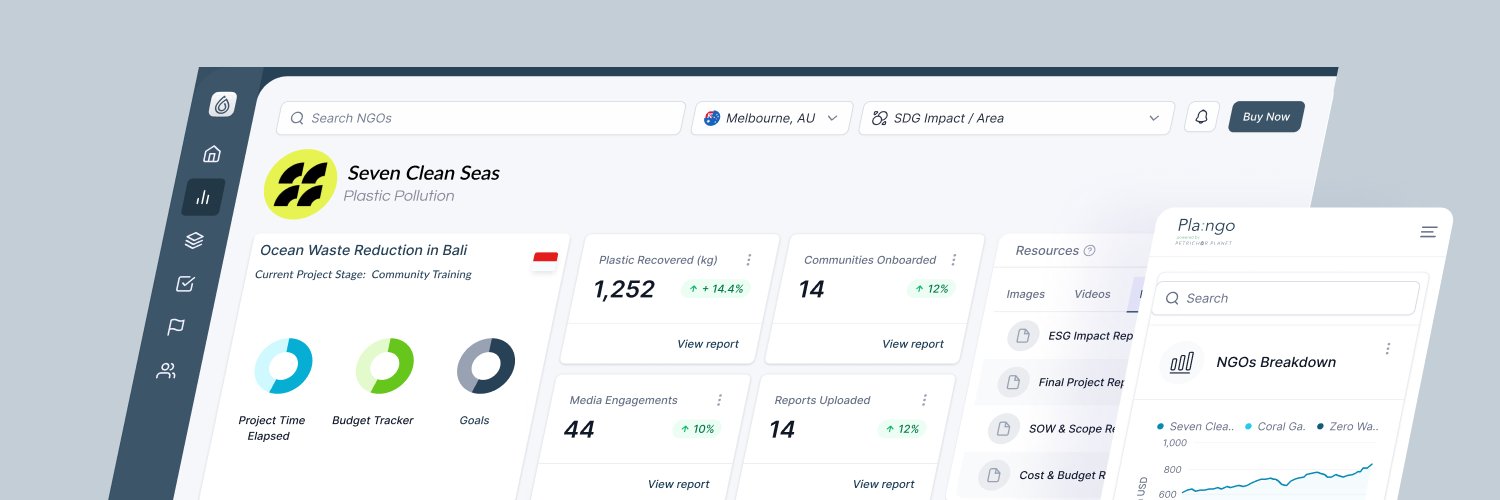Click the 12% badge on Communities Onboarded
1500x500 pixels.
(931, 289)
